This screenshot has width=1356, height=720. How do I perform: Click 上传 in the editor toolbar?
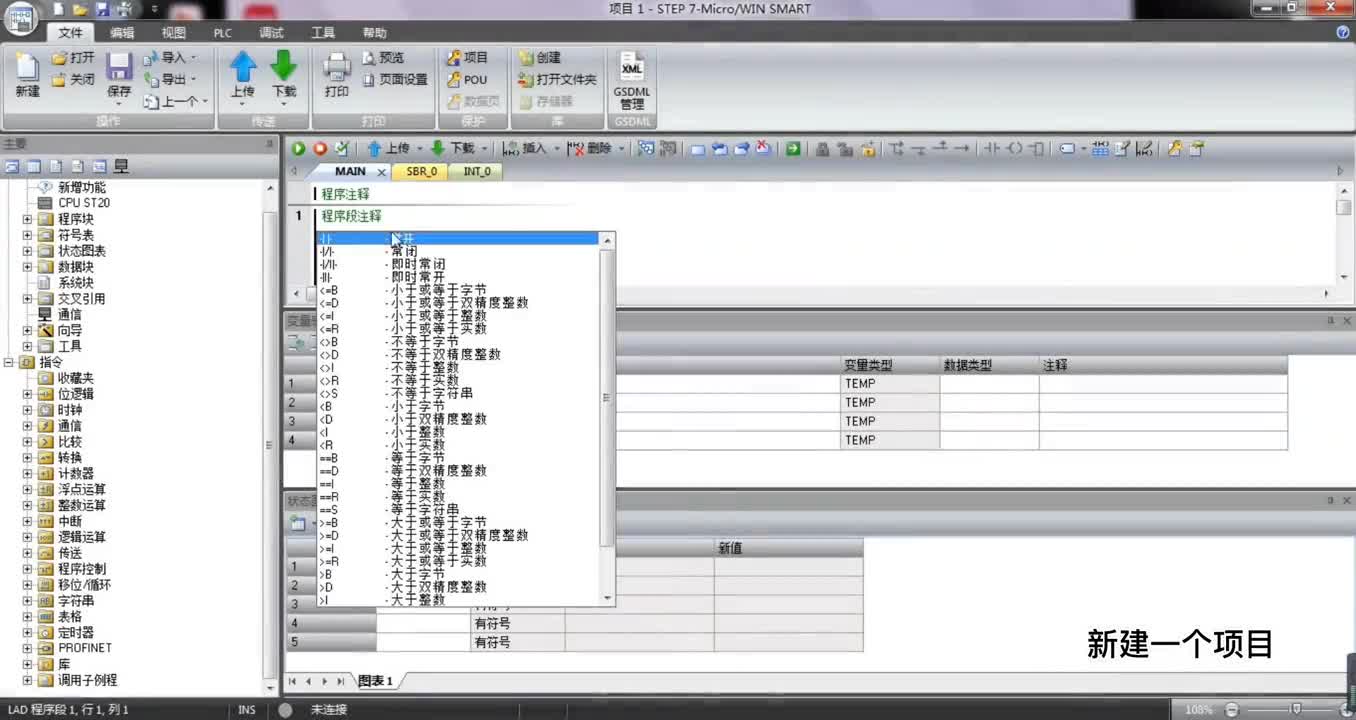(389, 148)
